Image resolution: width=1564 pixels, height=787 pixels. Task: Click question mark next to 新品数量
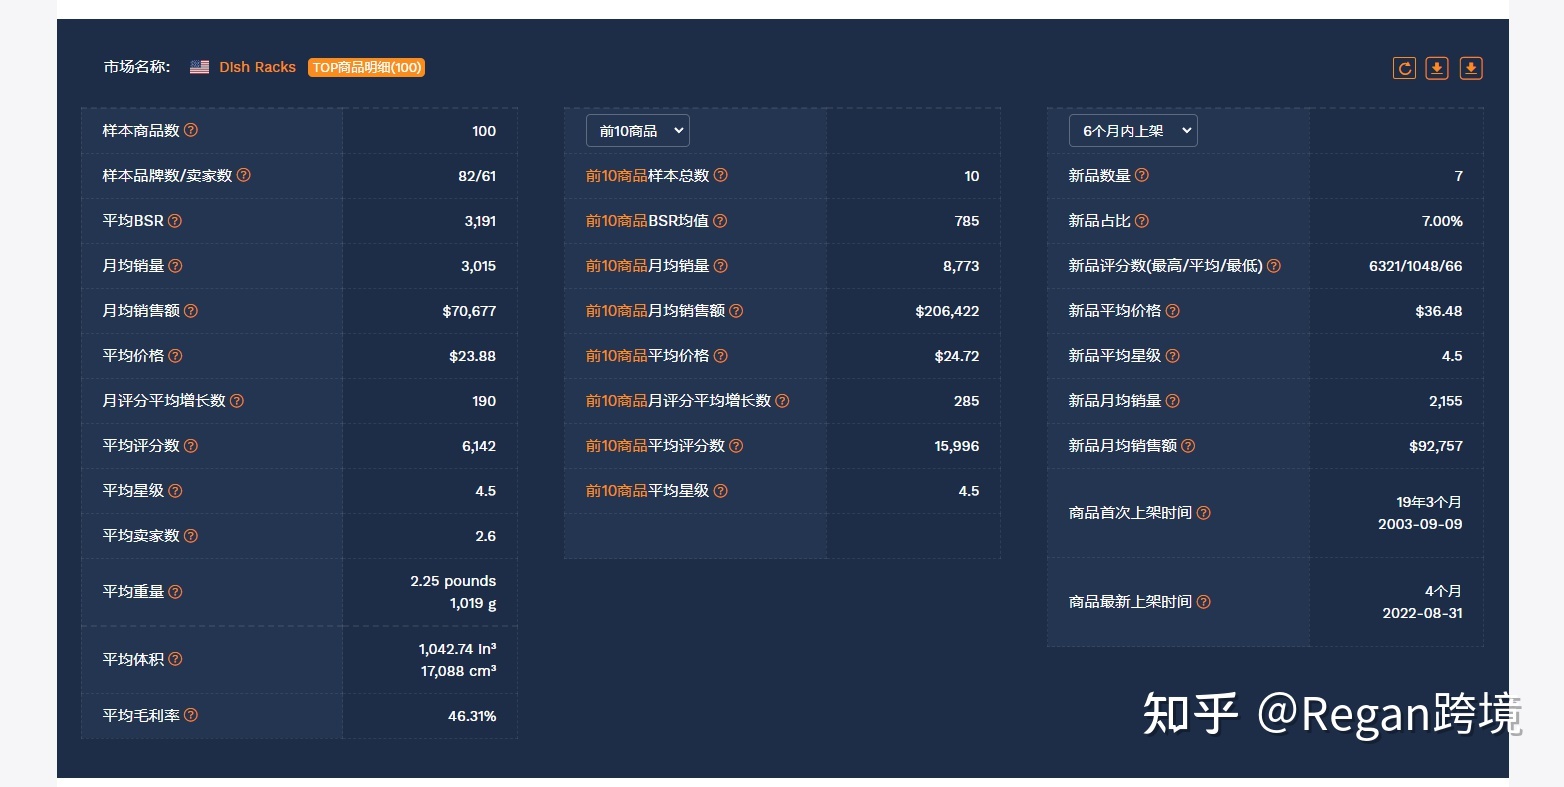tap(1142, 175)
